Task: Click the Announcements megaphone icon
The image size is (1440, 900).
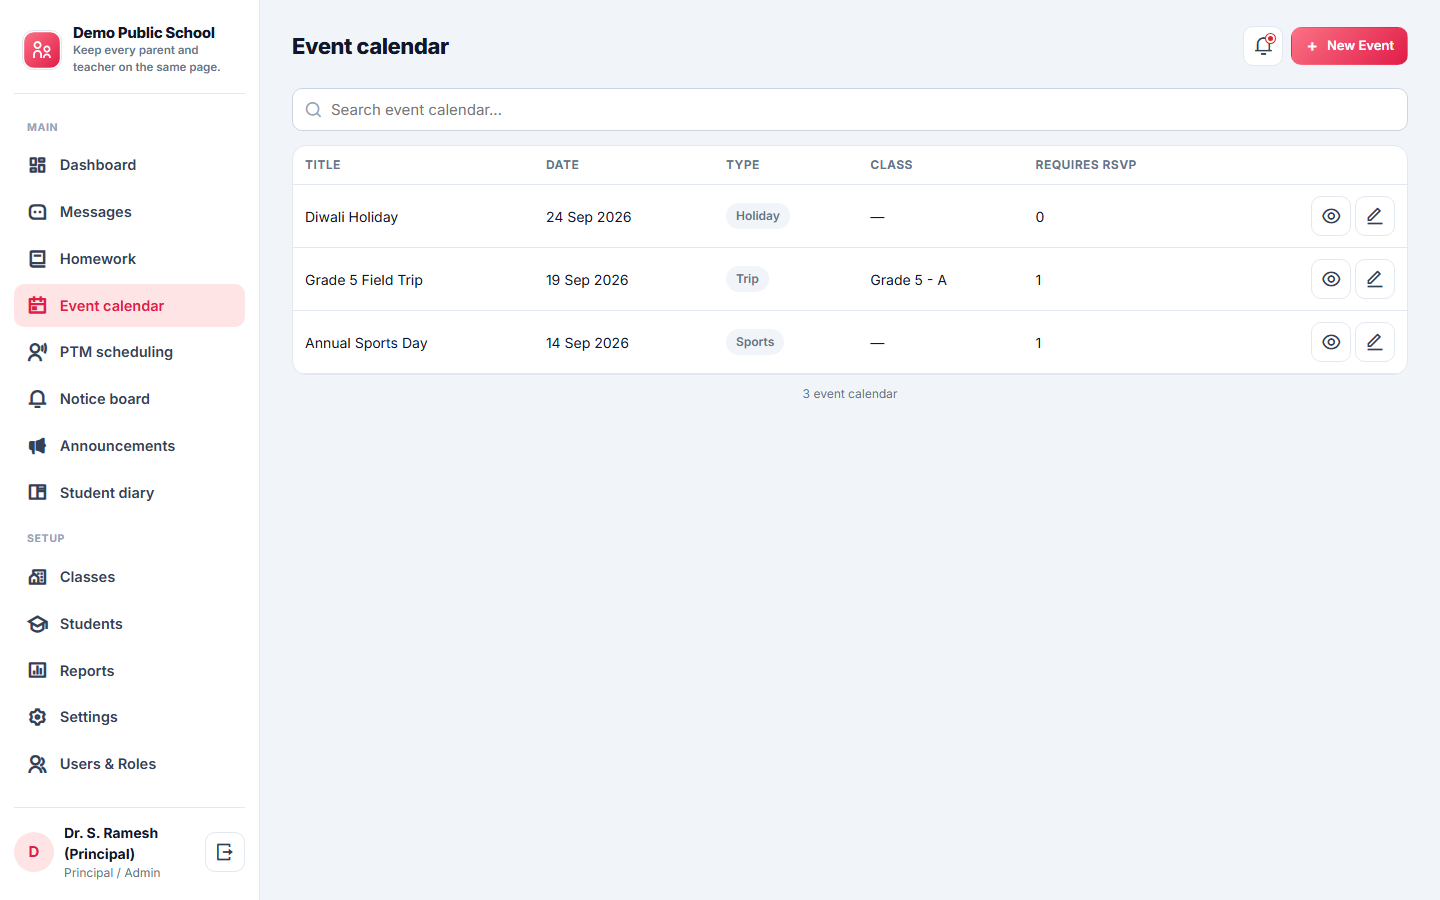Action: [x=38, y=446]
